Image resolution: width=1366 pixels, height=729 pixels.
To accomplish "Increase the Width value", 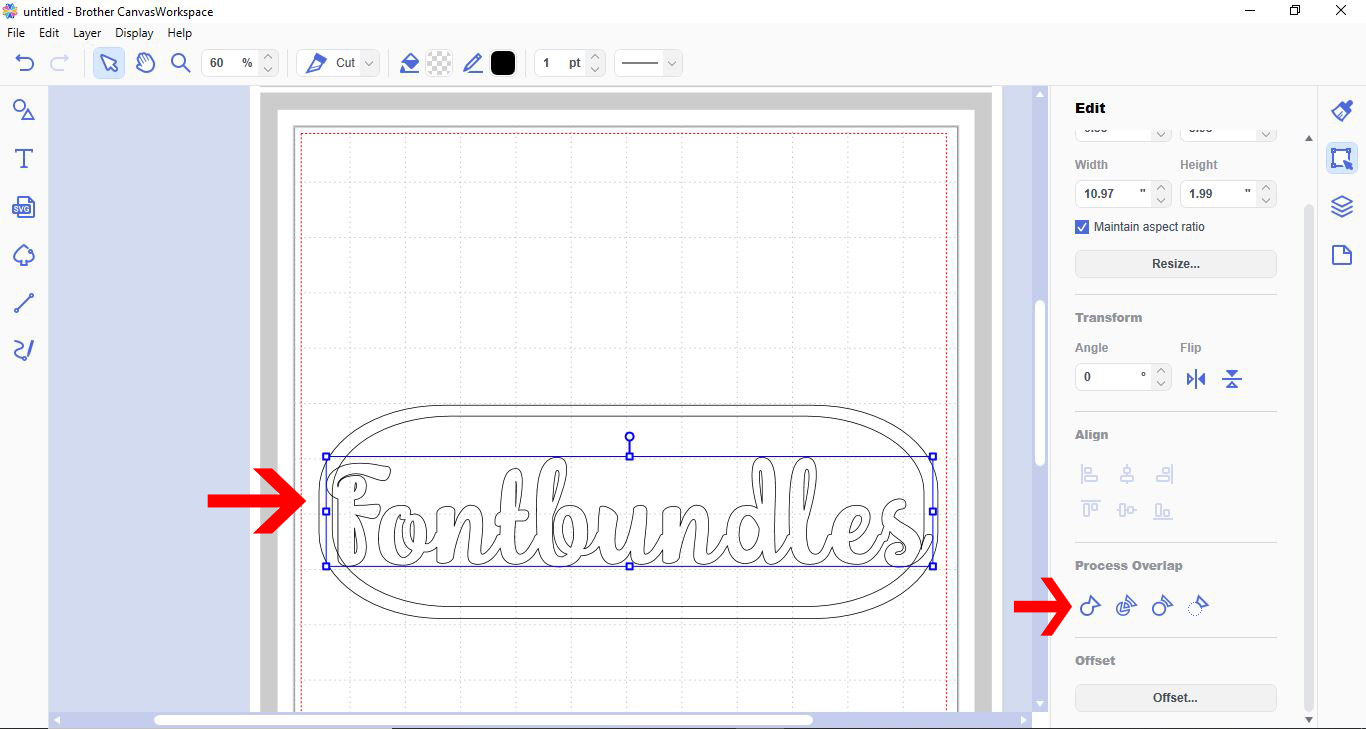I will coord(1161,187).
